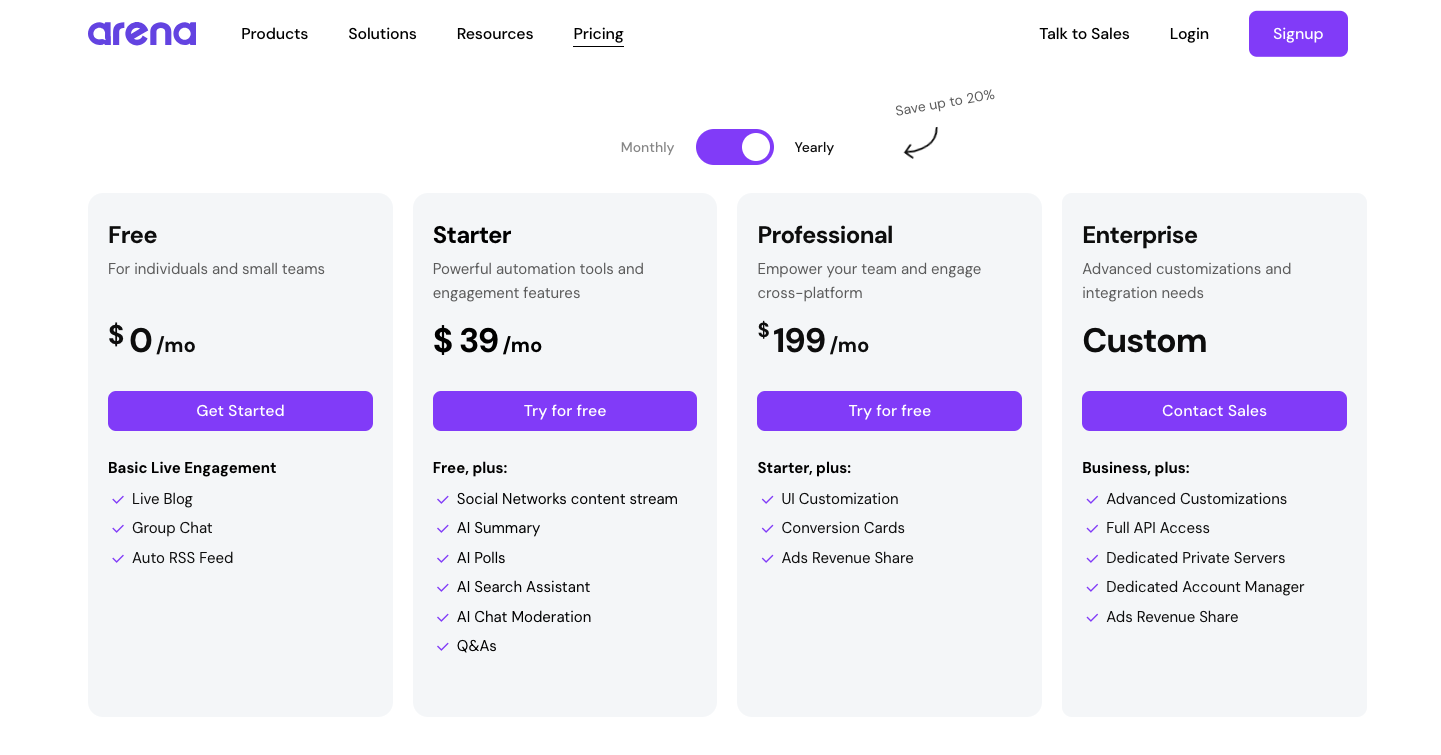
Task: Click the Arena logo
Action: coord(142,34)
